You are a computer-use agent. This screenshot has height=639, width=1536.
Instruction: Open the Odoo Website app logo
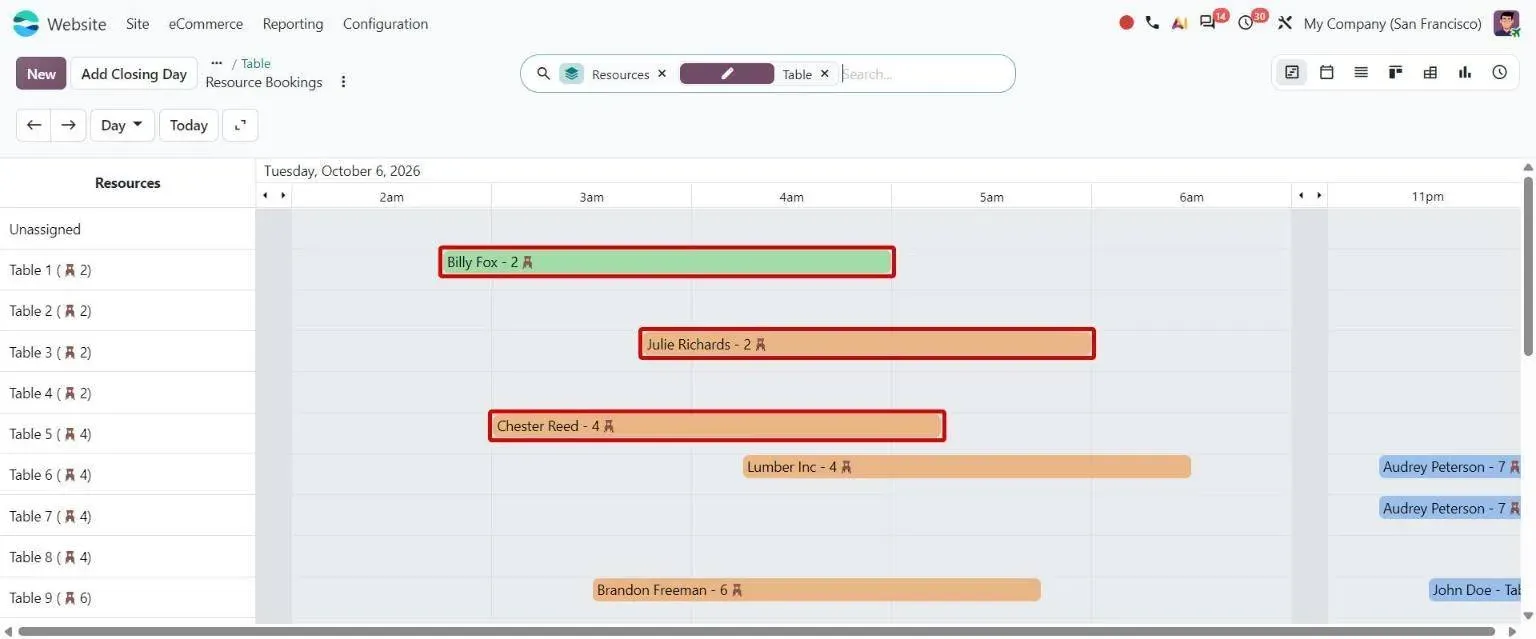pos(25,23)
